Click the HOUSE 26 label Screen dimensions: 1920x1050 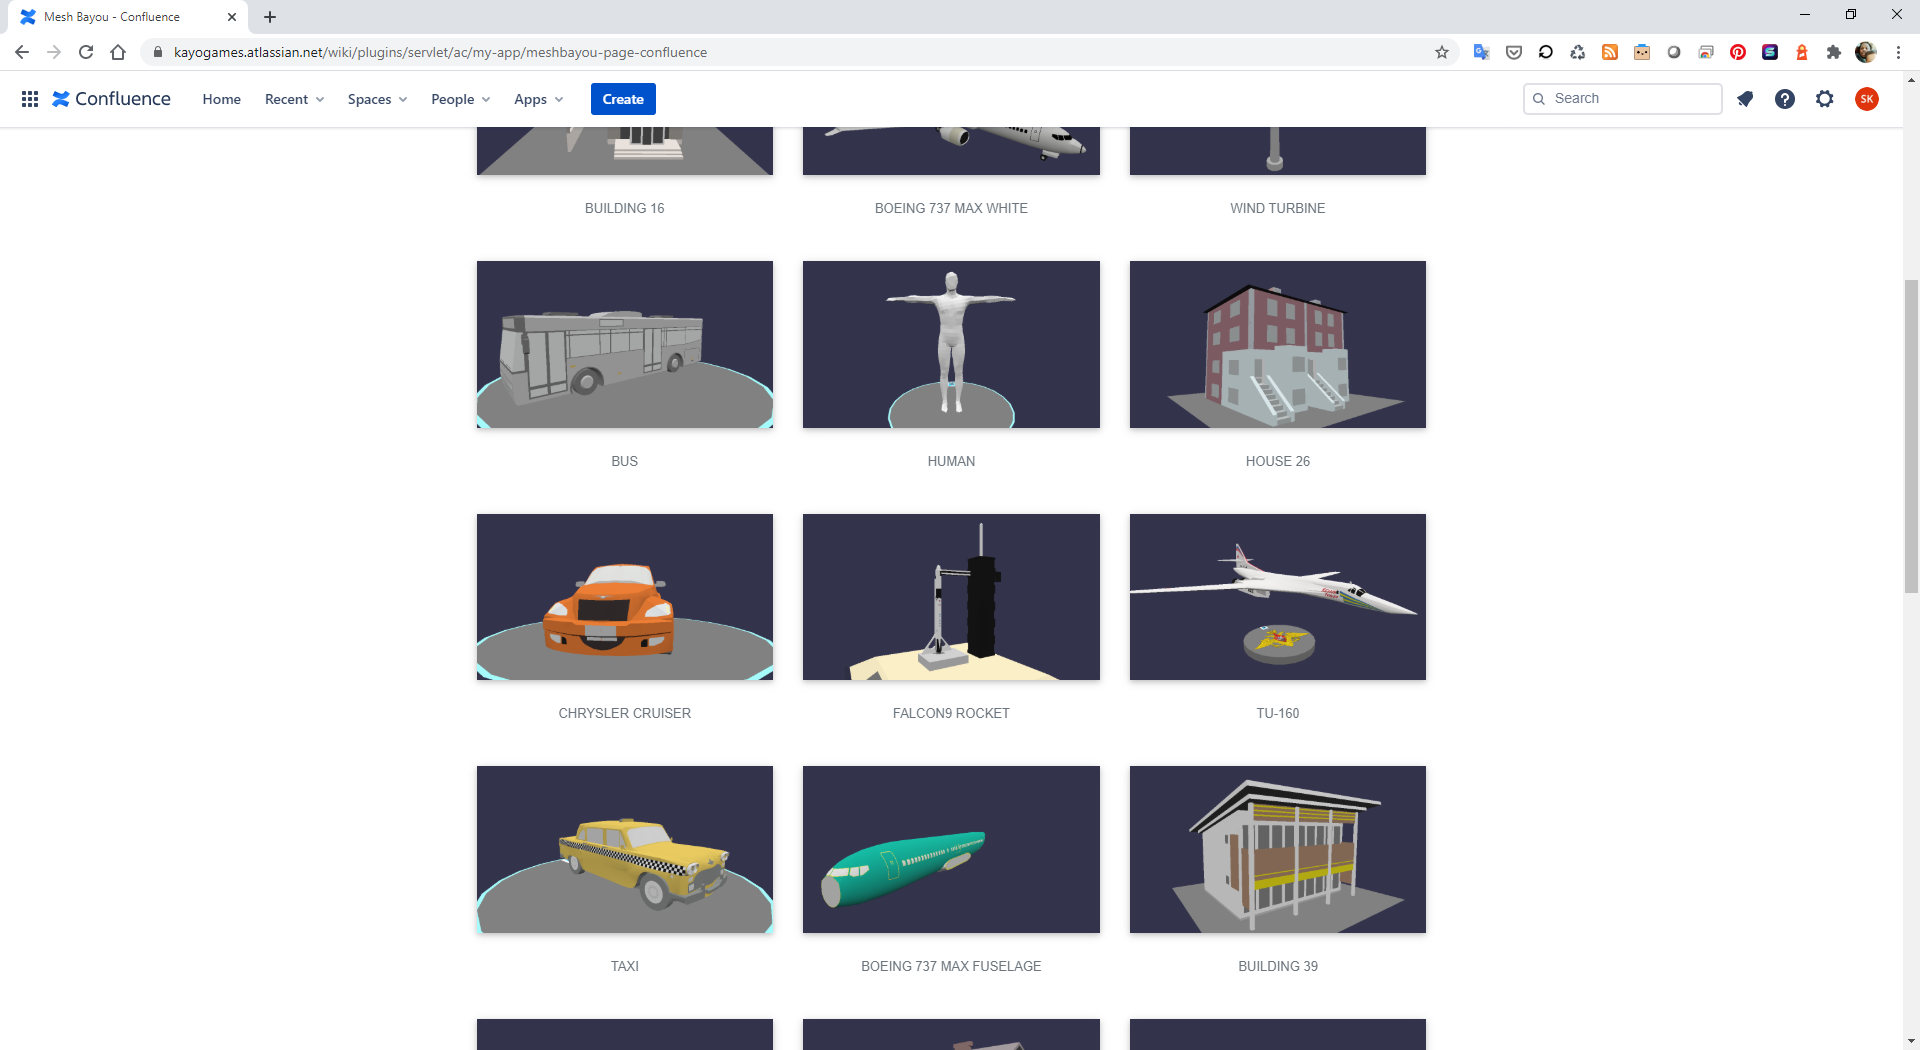click(1278, 461)
